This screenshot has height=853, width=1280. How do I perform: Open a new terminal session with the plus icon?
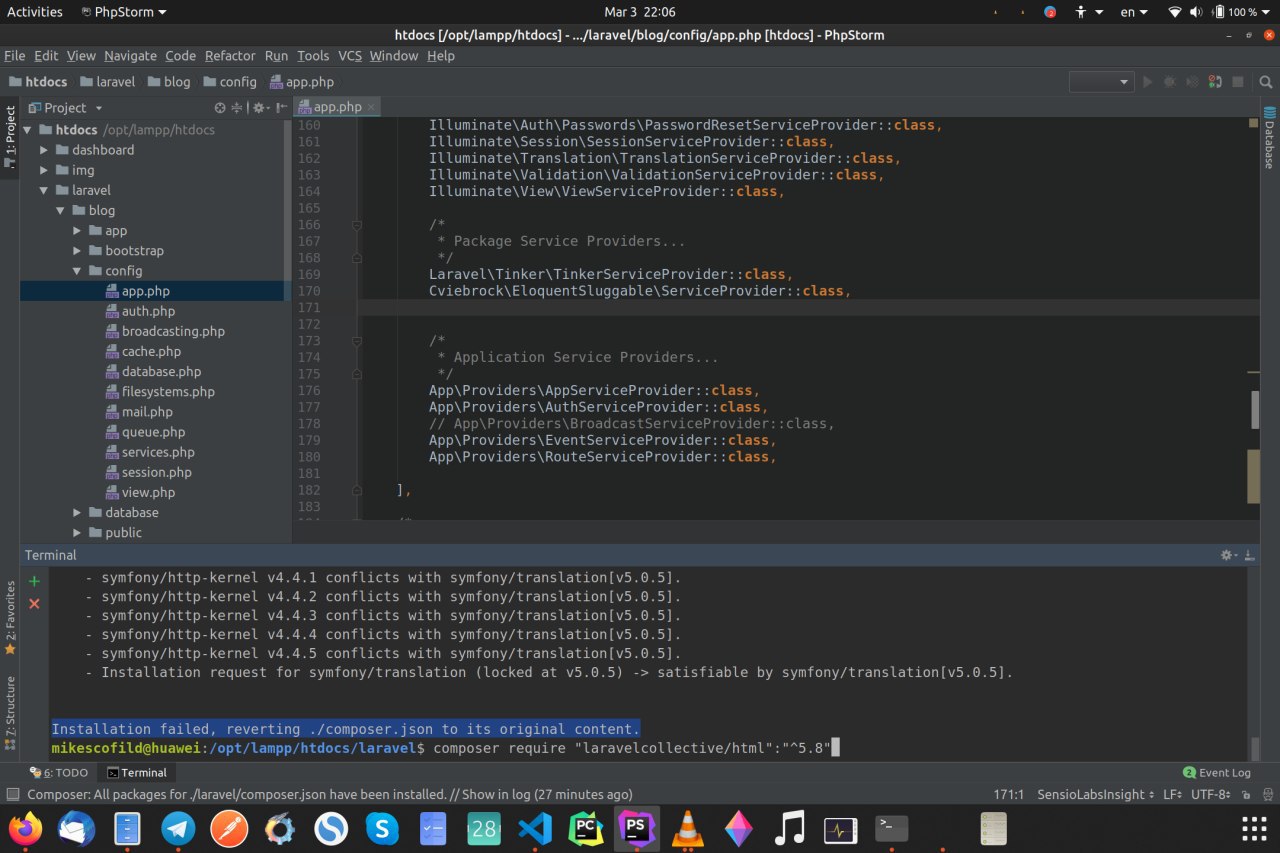tap(34, 581)
